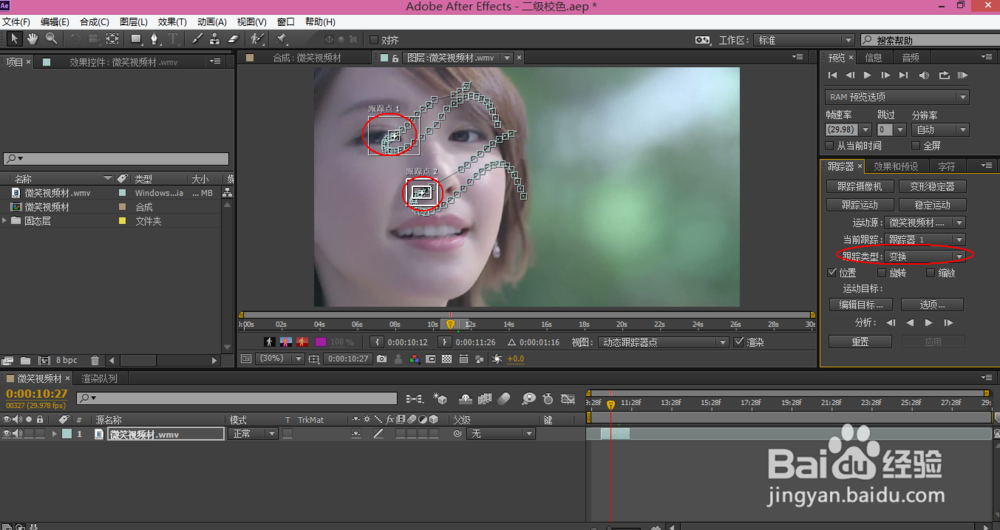Open the Project panel flyout menu
The height and width of the screenshot is (530, 1000).
(216, 62)
